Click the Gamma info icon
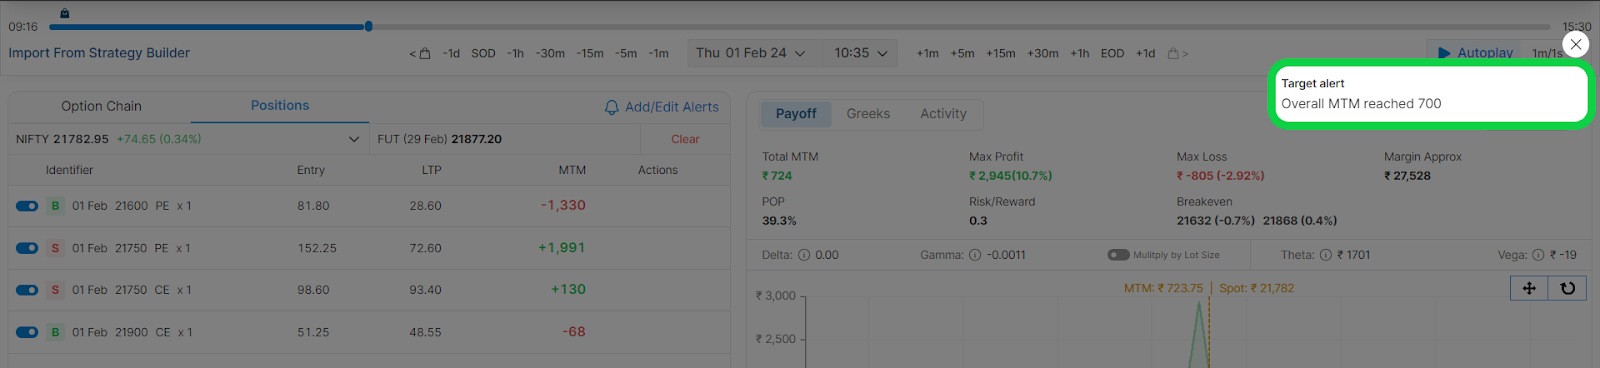 975,255
